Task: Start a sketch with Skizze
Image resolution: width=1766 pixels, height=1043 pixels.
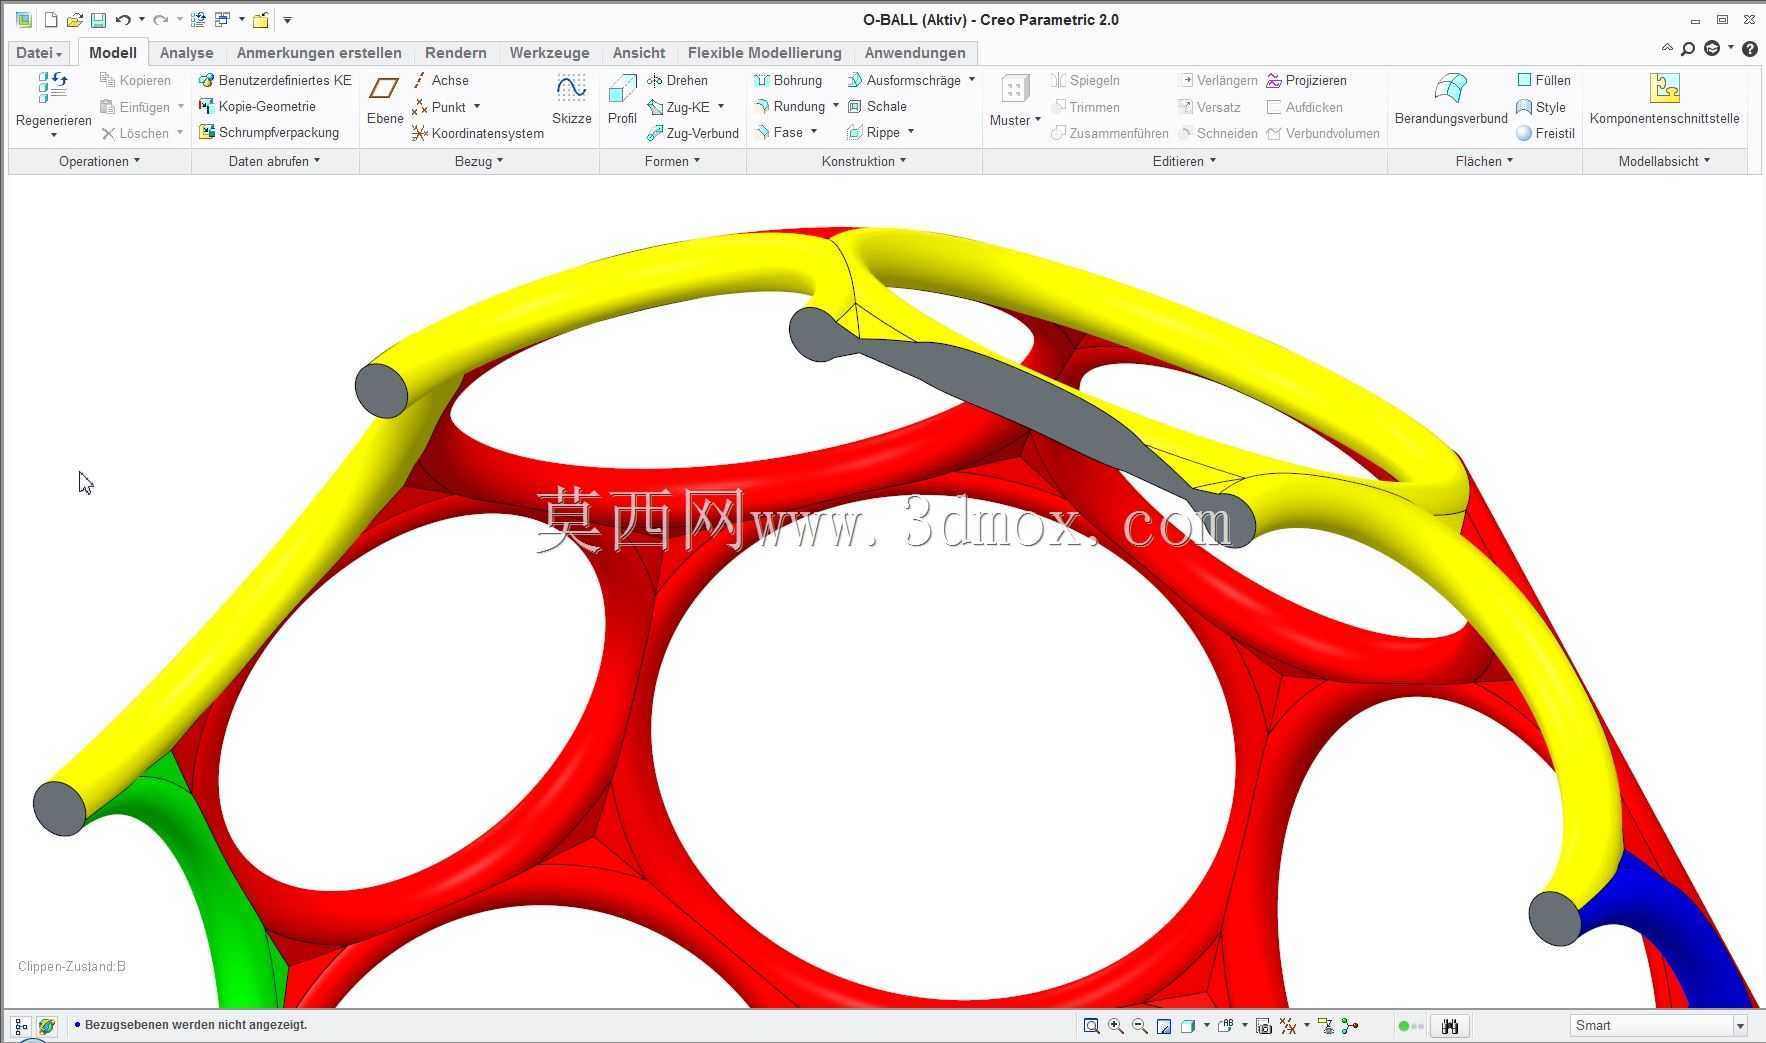Action: tap(571, 98)
